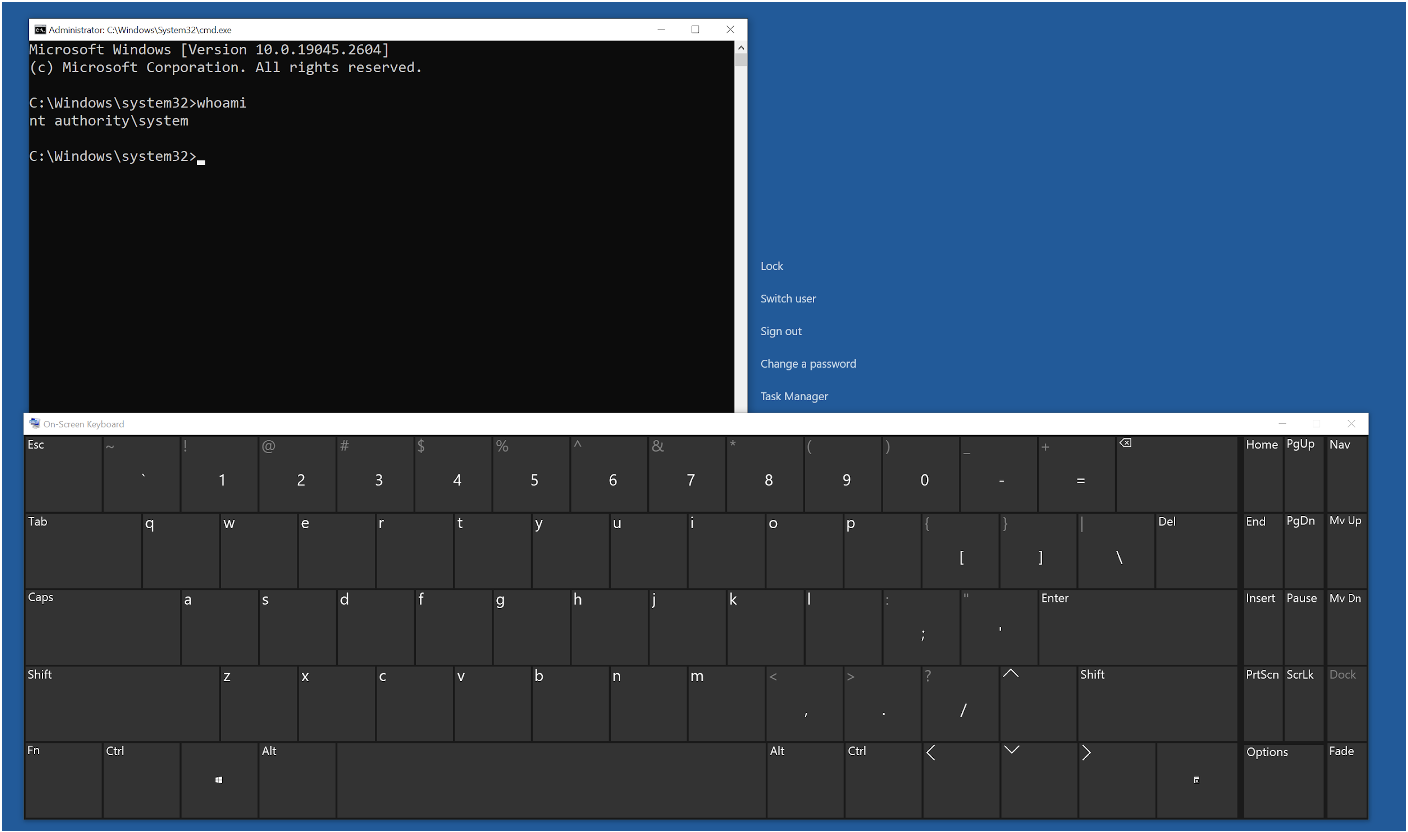Tap the equals plus key
The width and height of the screenshot is (1408, 832).
[x=1078, y=474]
